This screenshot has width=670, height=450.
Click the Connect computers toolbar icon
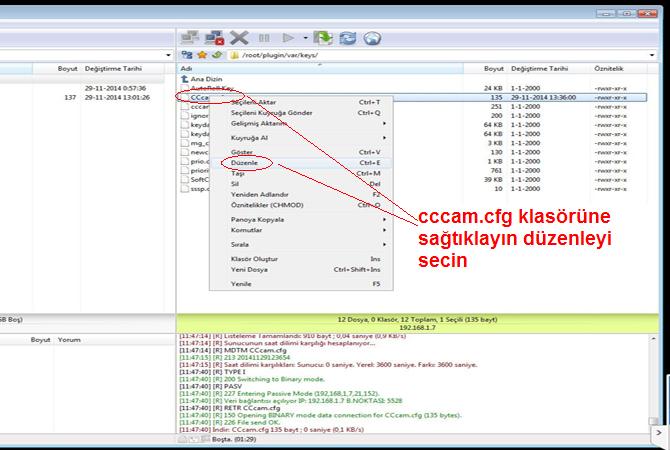tap(189, 38)
